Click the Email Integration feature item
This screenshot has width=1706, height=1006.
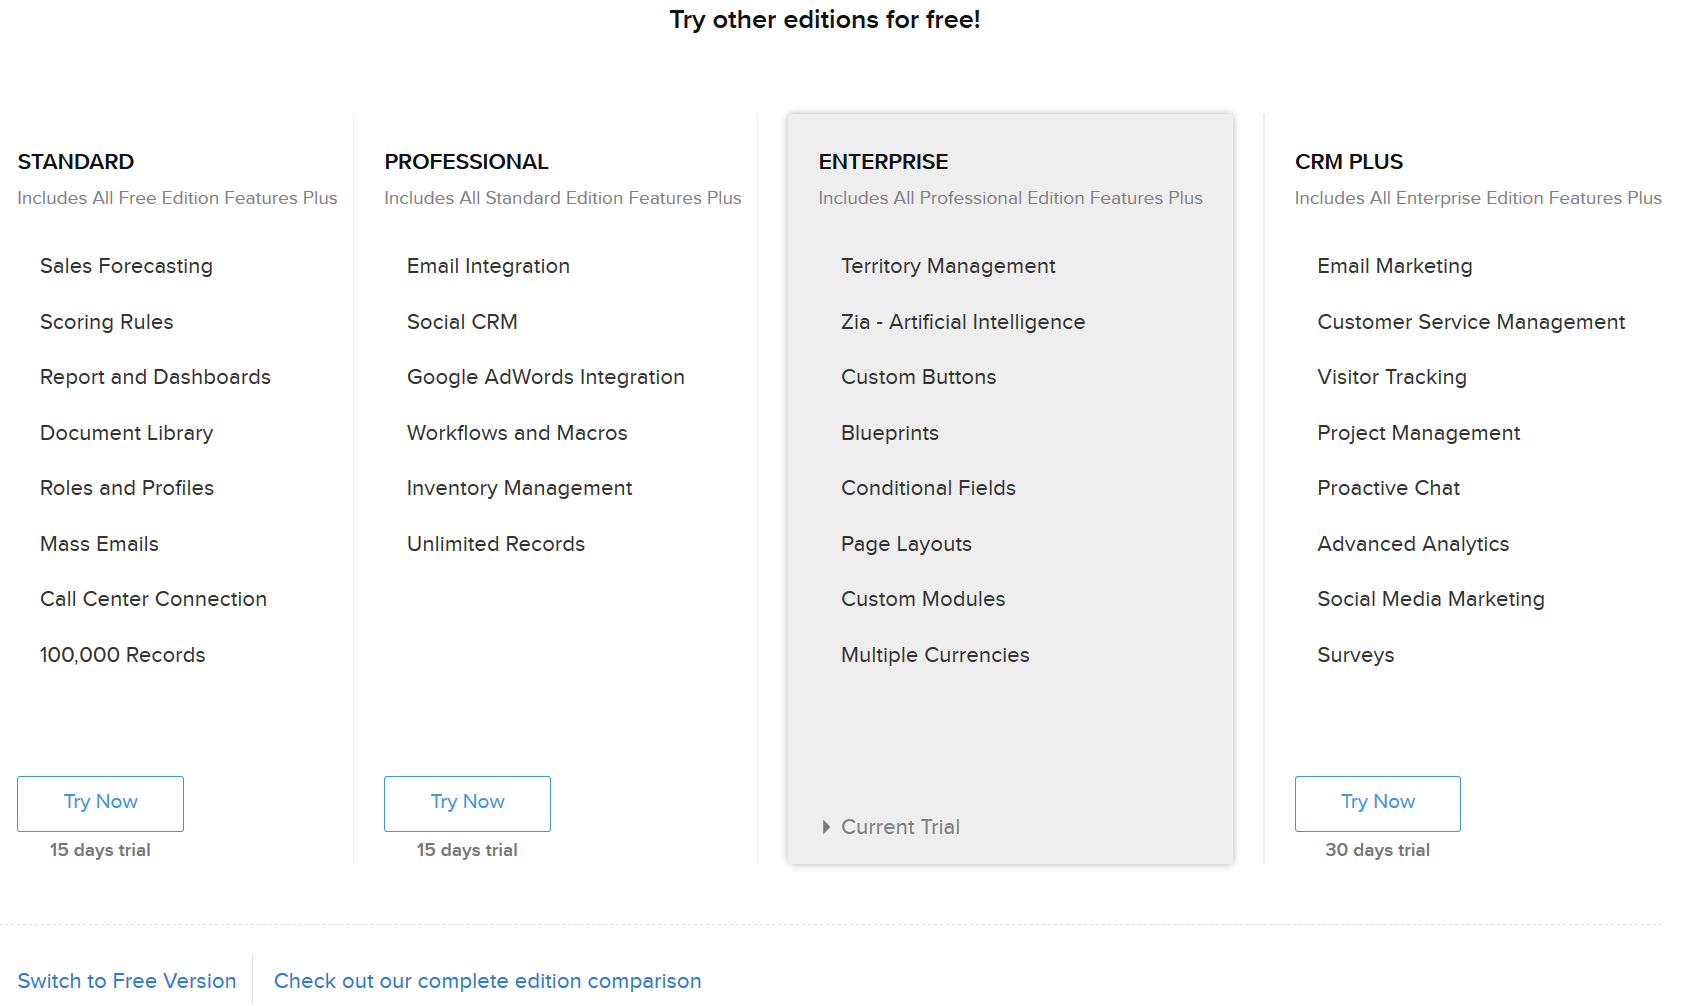click(x=488, y=266)
